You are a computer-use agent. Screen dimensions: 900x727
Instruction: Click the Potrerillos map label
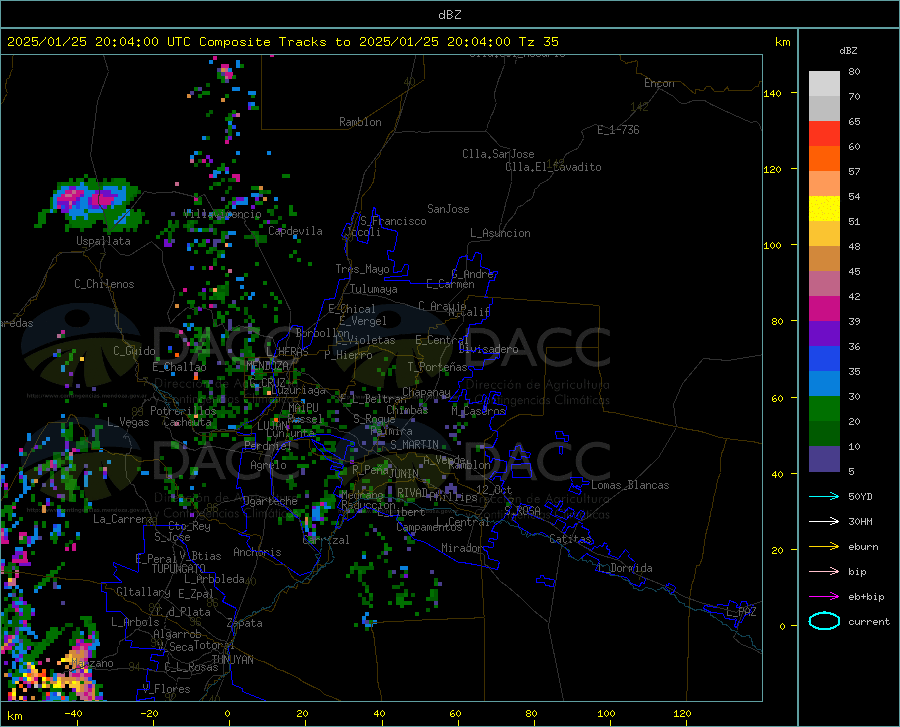(x=183, y=411)
